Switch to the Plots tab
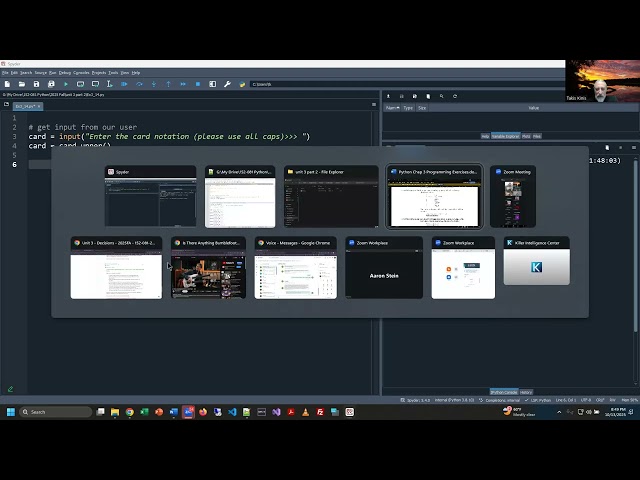This screenshot has width=640, height=480. pos(526,136)
